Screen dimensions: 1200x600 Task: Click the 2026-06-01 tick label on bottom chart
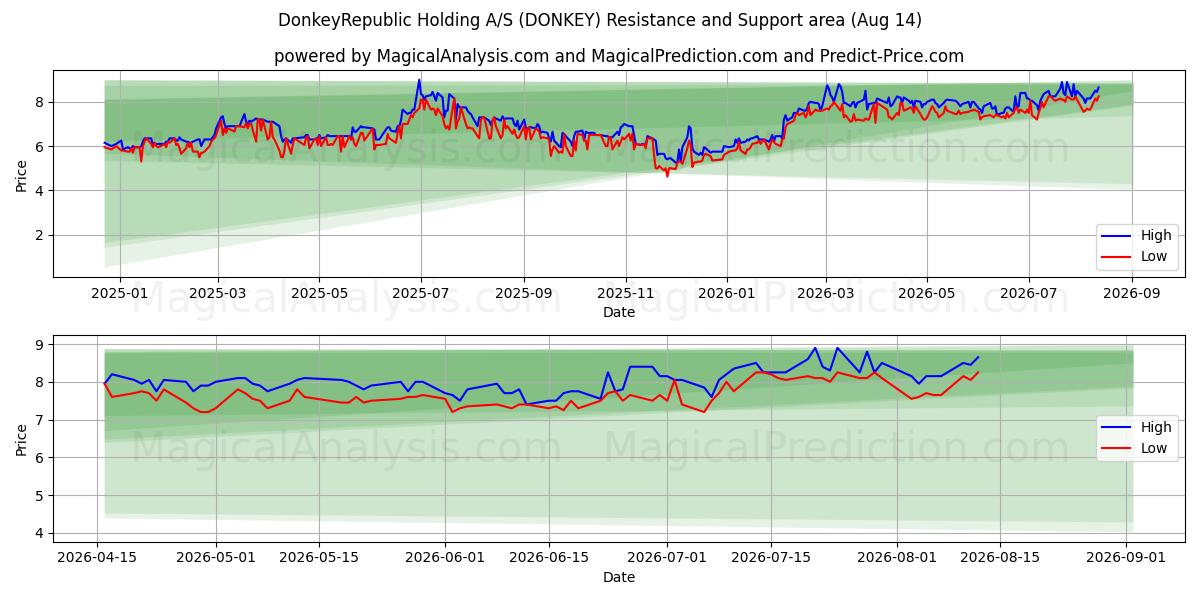tap(446, 560)
